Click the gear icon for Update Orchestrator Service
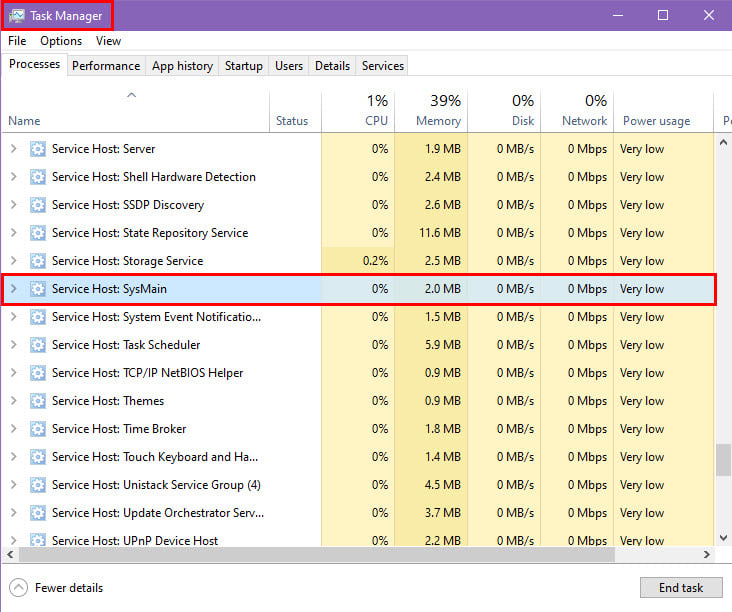This screenshot has width=732, height=612. tap(38, 513)
